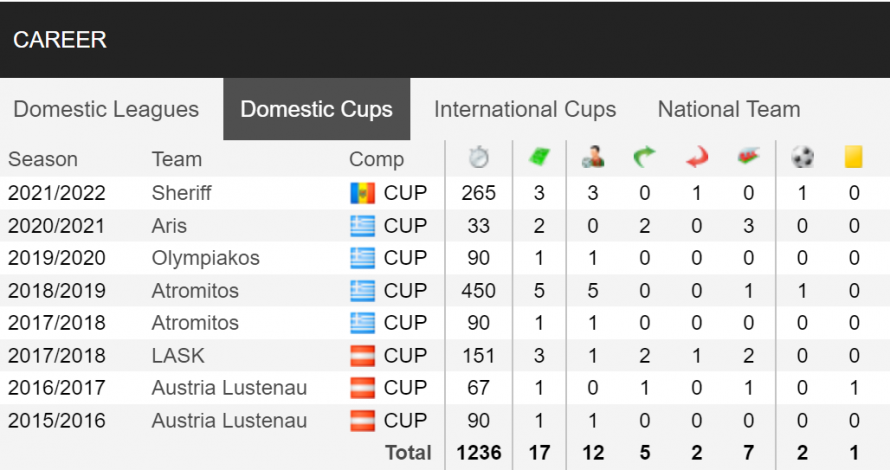The height and width of the screenshot is (470, 890).
Task: Click the red substituted-out arrow icon
Action: 696,157
